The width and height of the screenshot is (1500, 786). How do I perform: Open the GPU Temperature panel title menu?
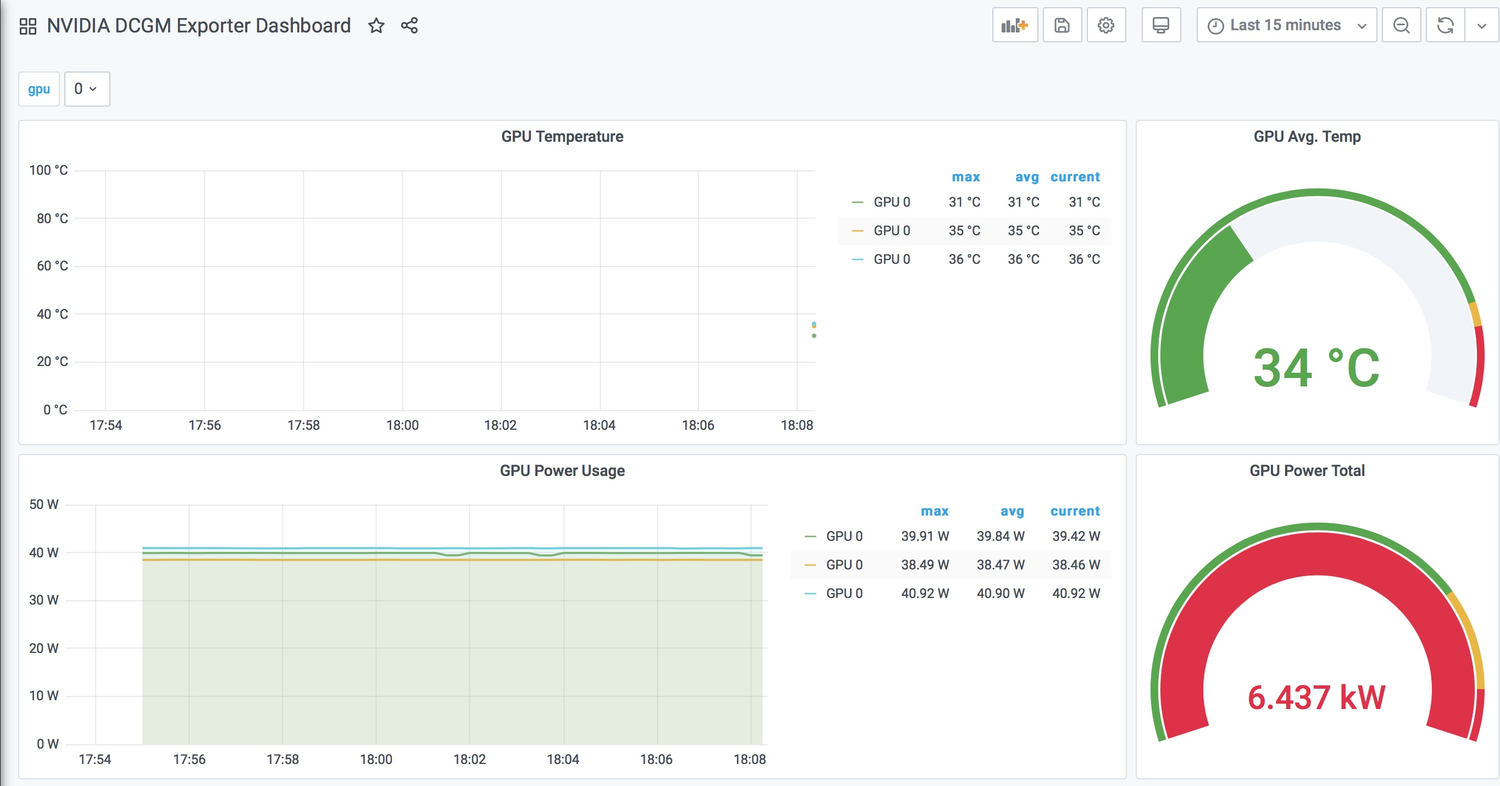(562, 137)
